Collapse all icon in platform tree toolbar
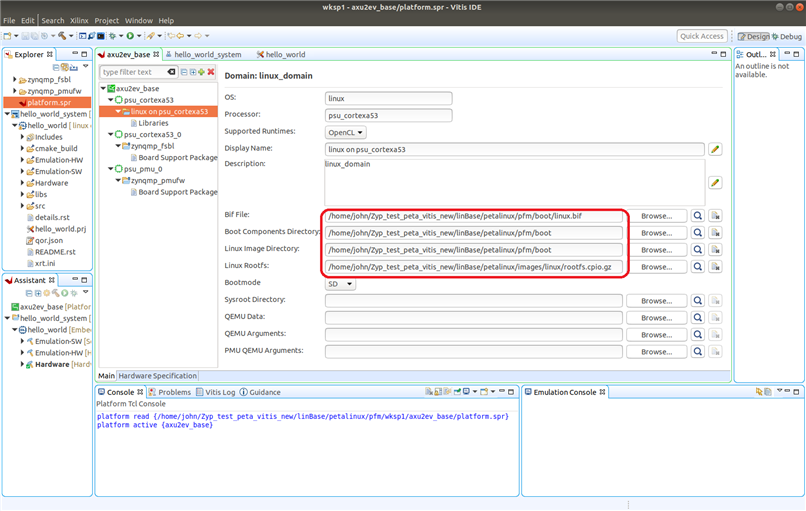This screenshot has width=806, height=511. 184,72
